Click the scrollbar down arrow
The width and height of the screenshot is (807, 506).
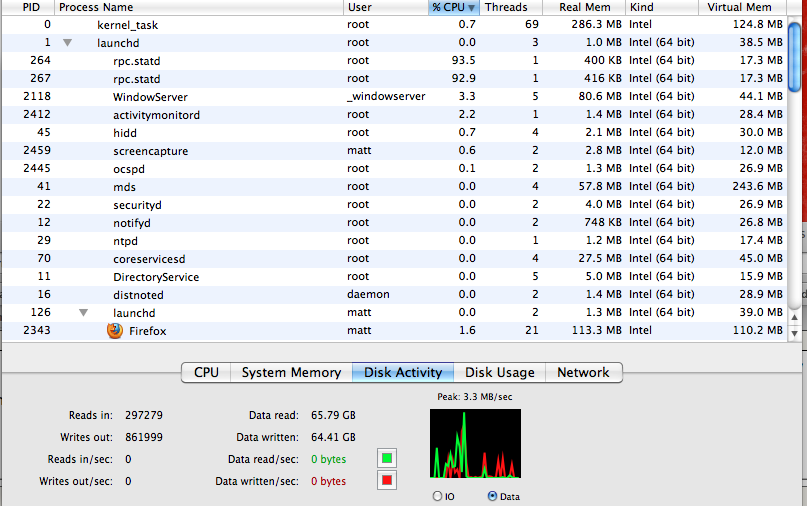point(795,333)
